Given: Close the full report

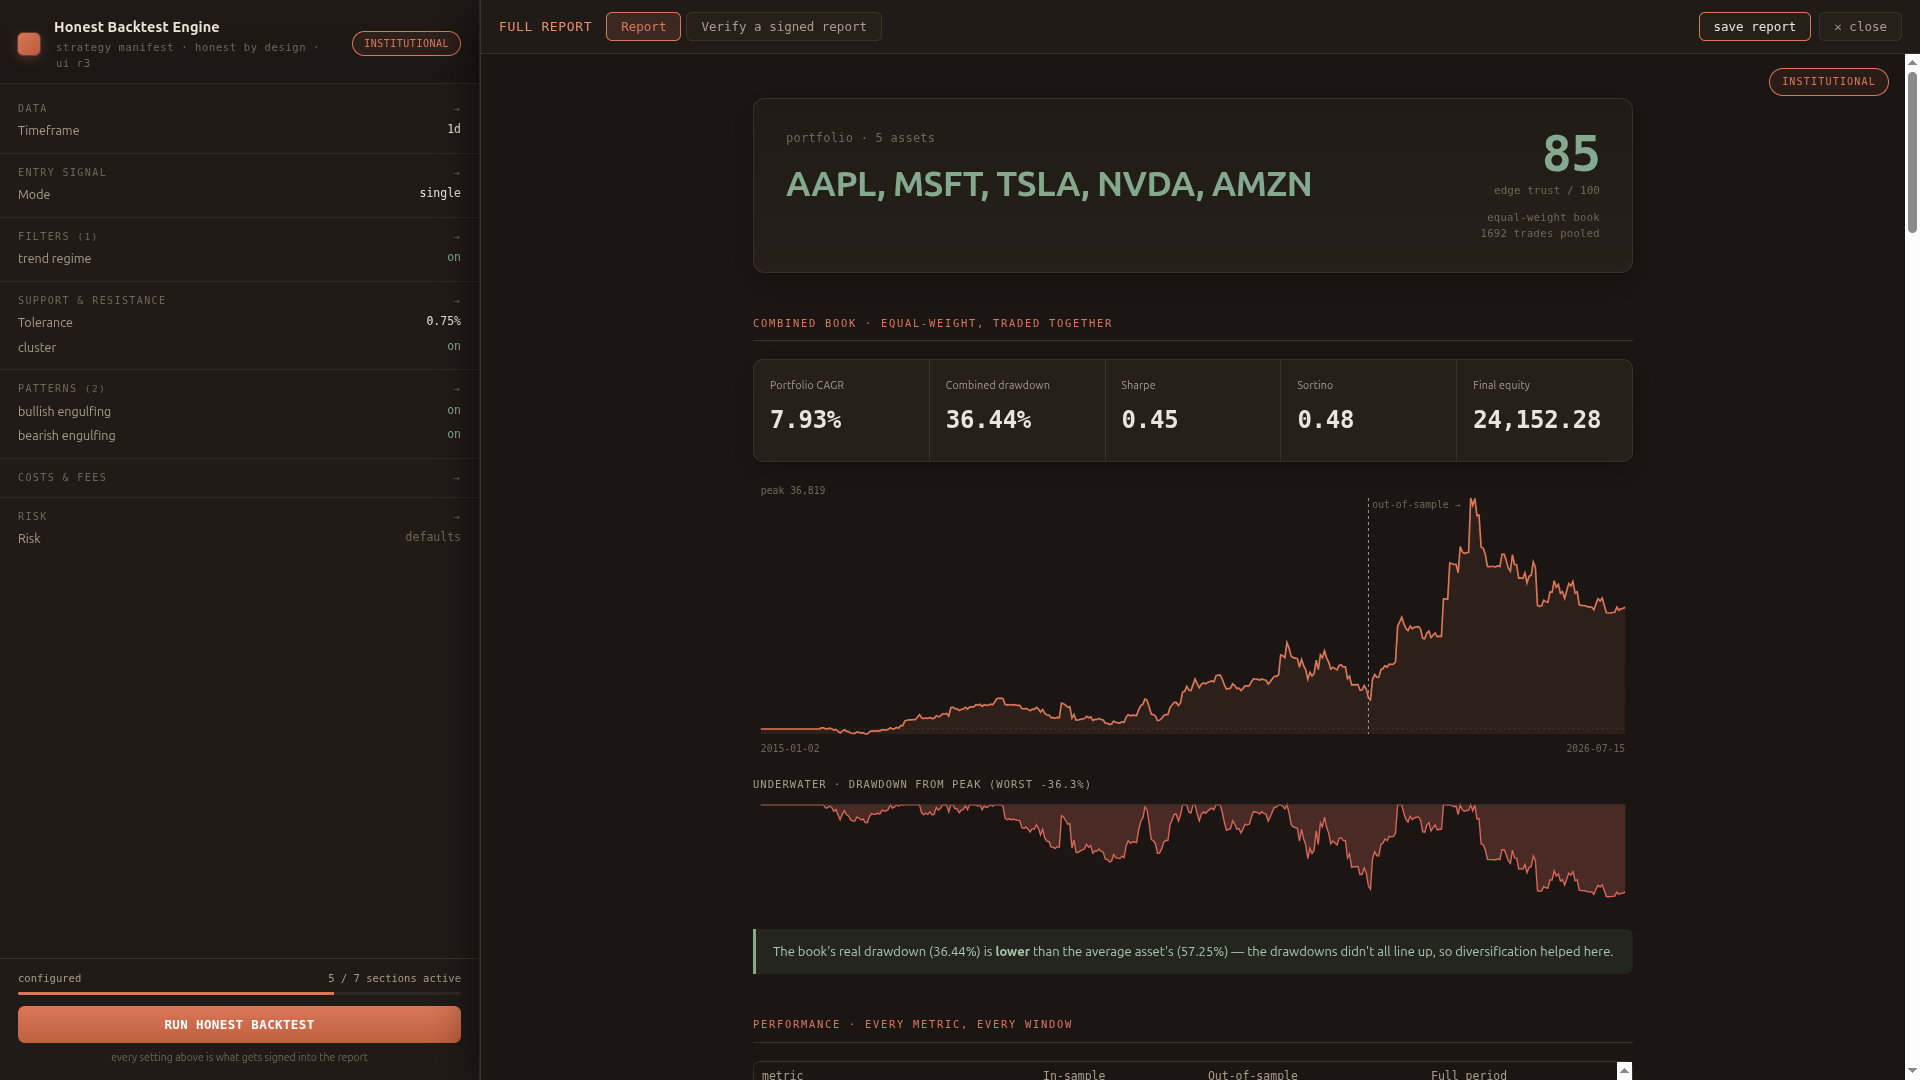Looking at the screenshot, I should pos(1860,27).
